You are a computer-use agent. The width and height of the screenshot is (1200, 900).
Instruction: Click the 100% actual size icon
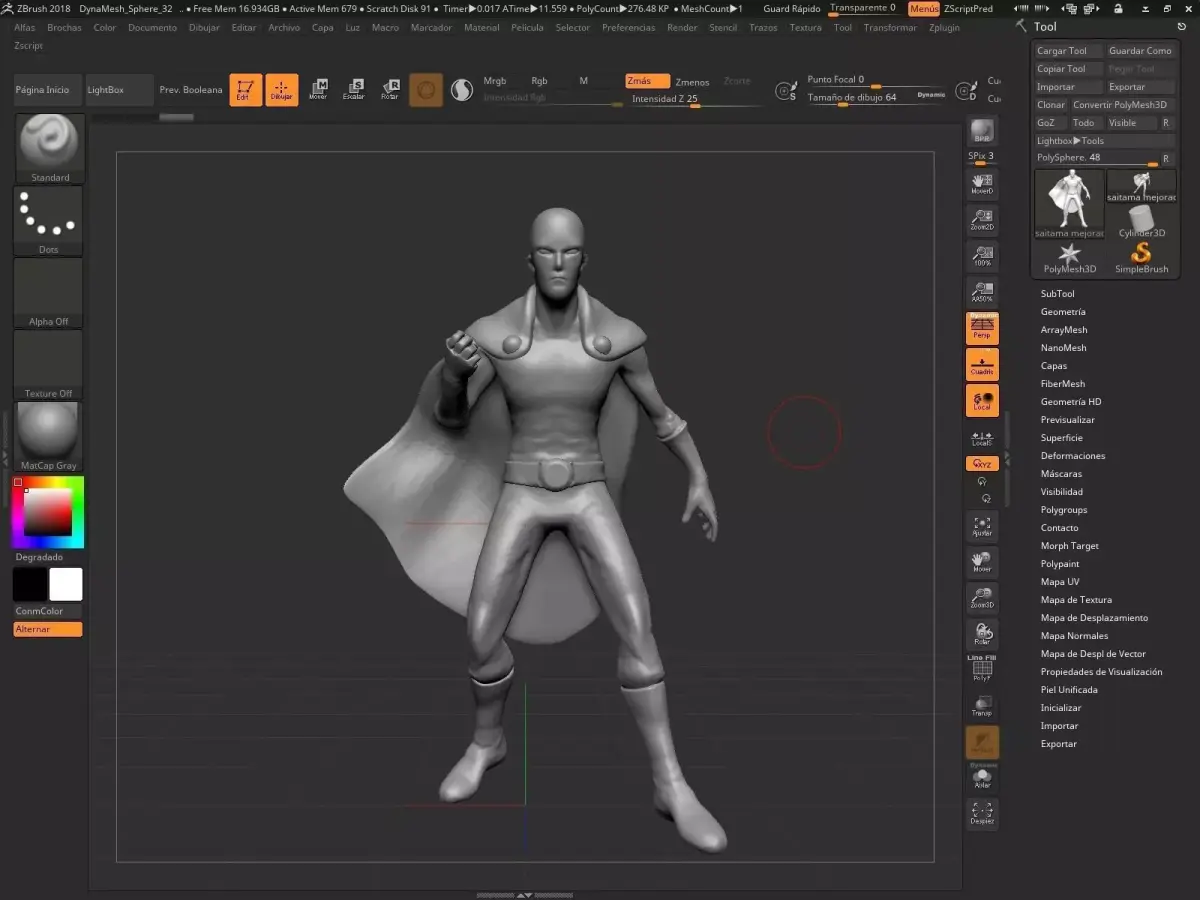pos(982,256)
